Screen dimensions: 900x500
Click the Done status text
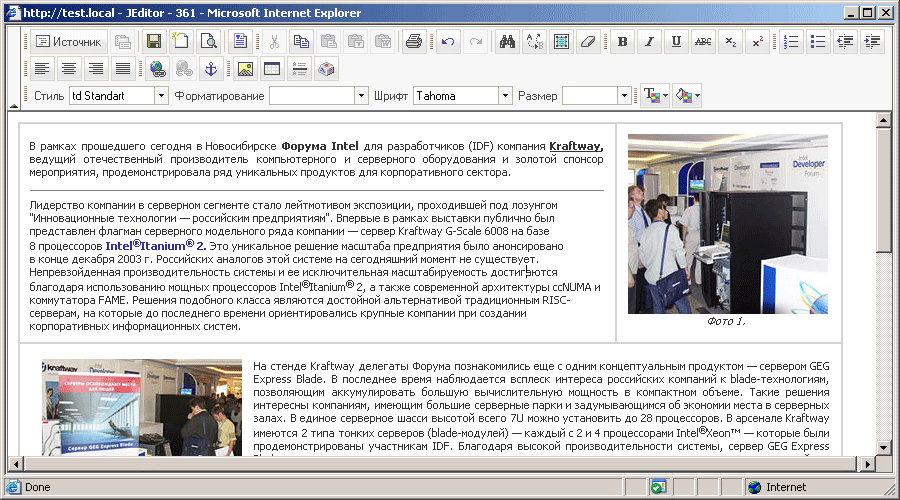point(37,487)
